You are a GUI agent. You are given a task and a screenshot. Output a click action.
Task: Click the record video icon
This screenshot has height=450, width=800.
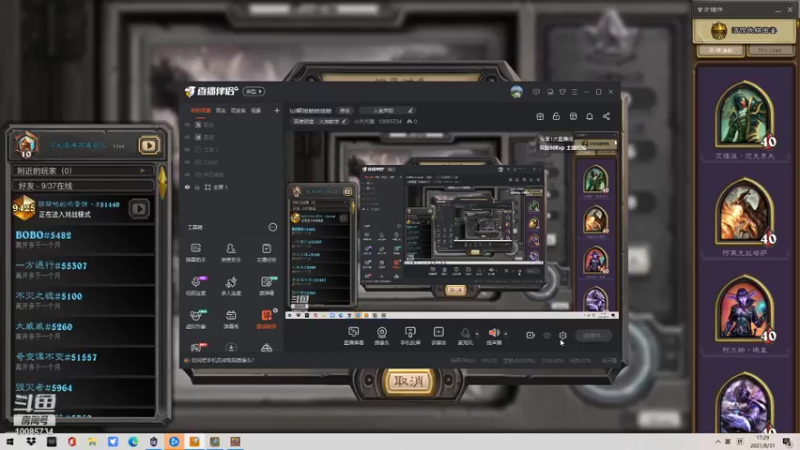point(530,335)
